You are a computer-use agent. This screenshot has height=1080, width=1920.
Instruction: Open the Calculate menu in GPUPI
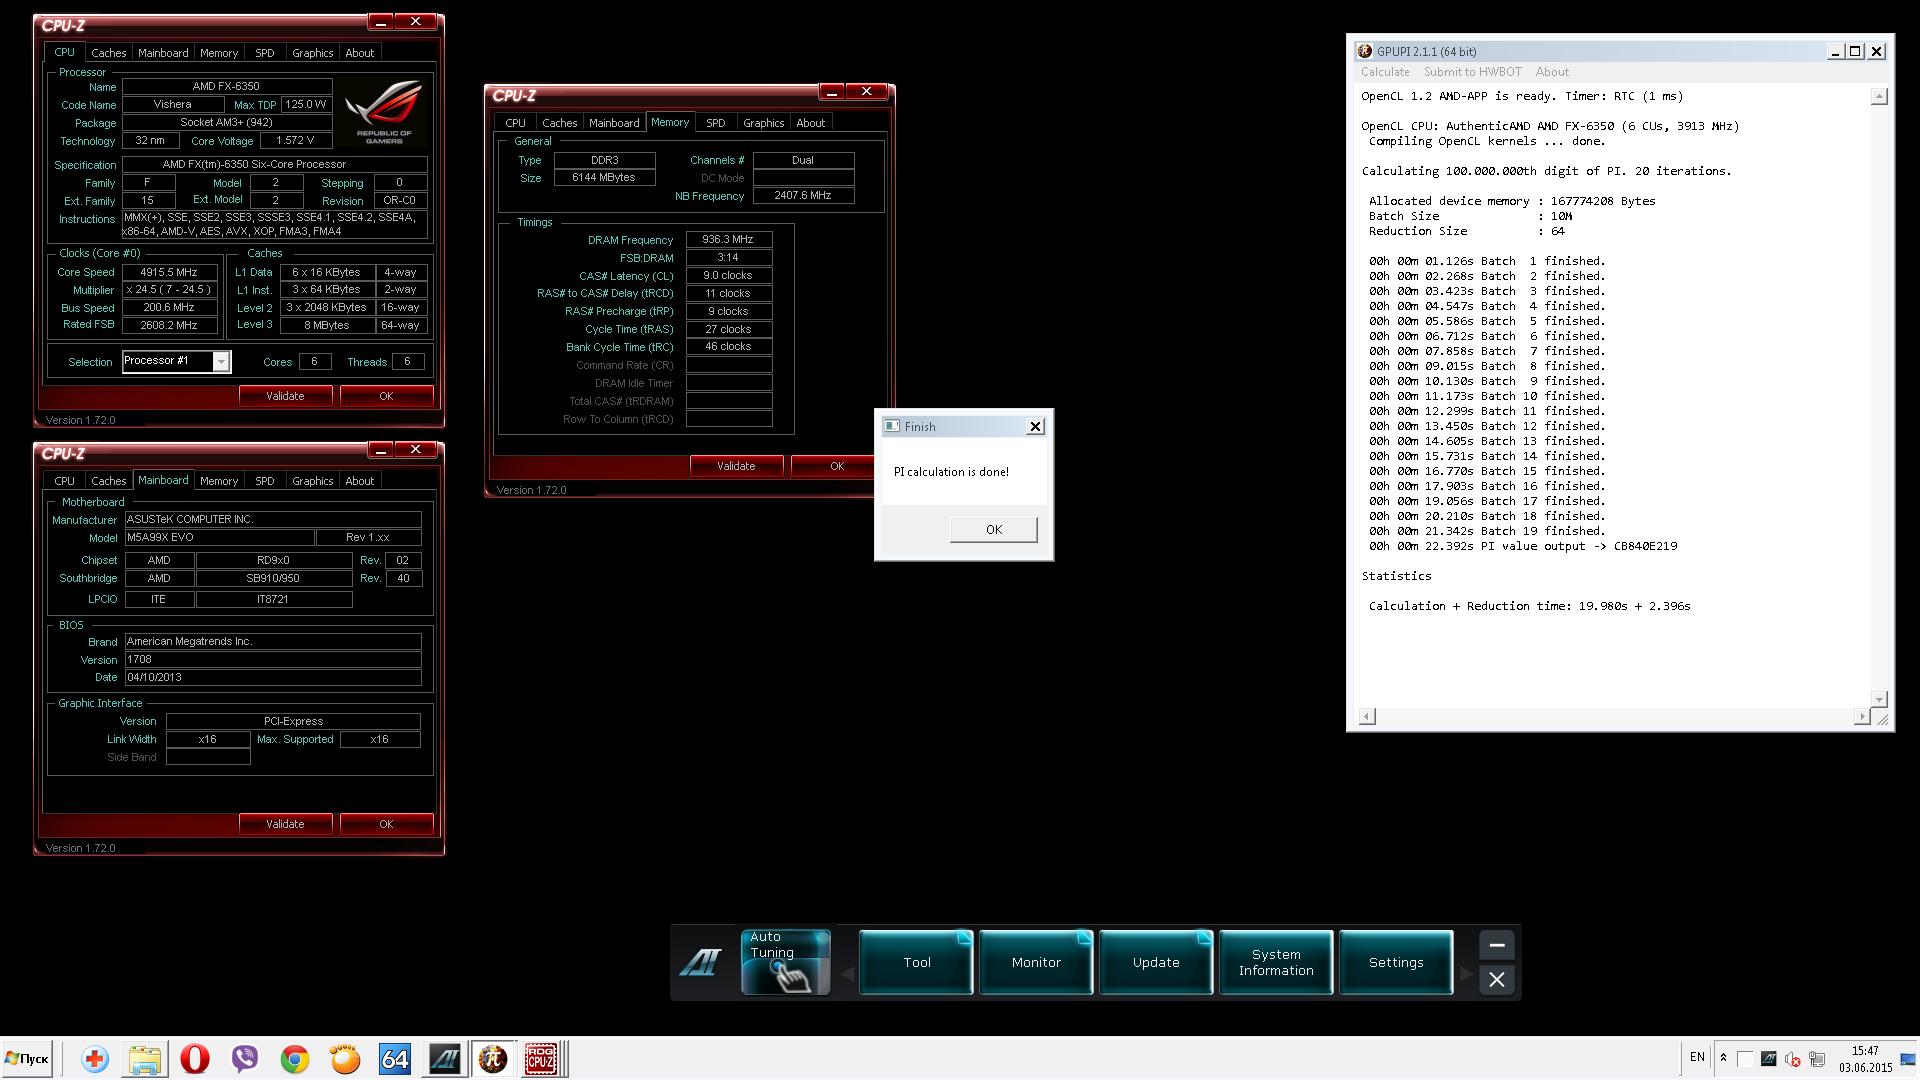pos(1385,72)
